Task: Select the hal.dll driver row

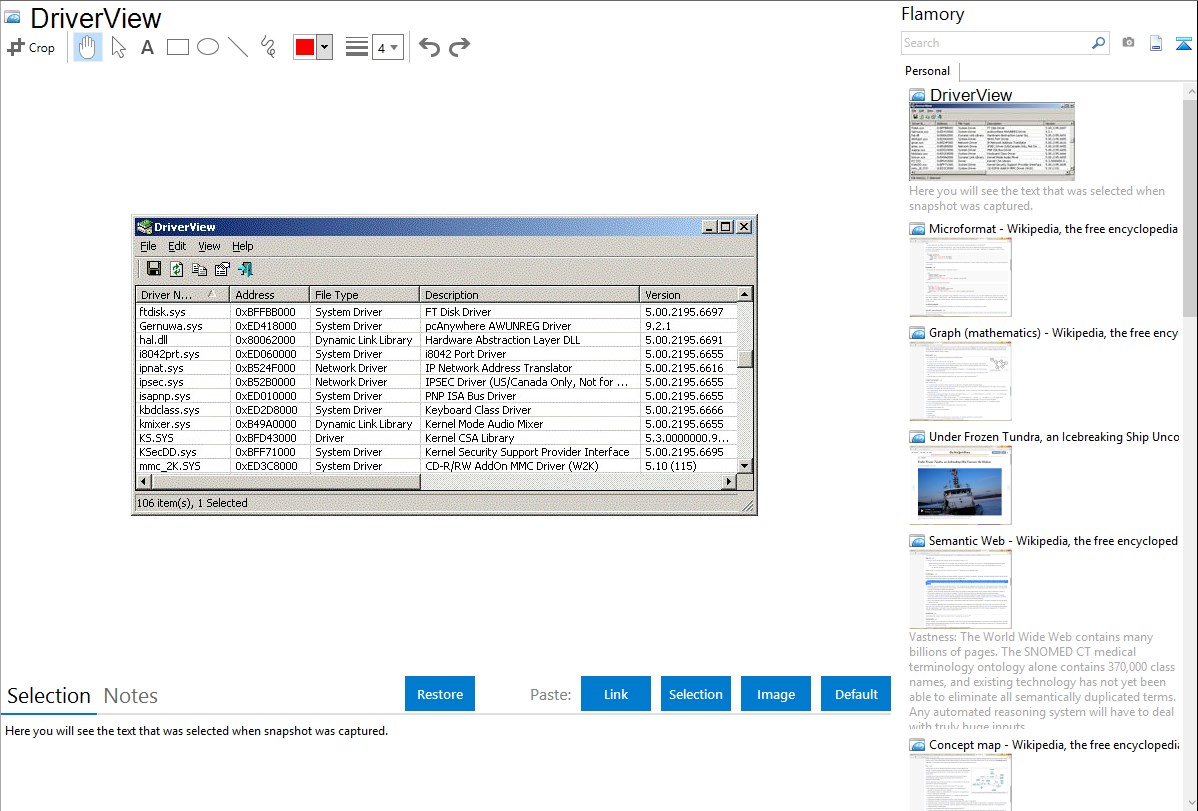Action: coord(436,340)
